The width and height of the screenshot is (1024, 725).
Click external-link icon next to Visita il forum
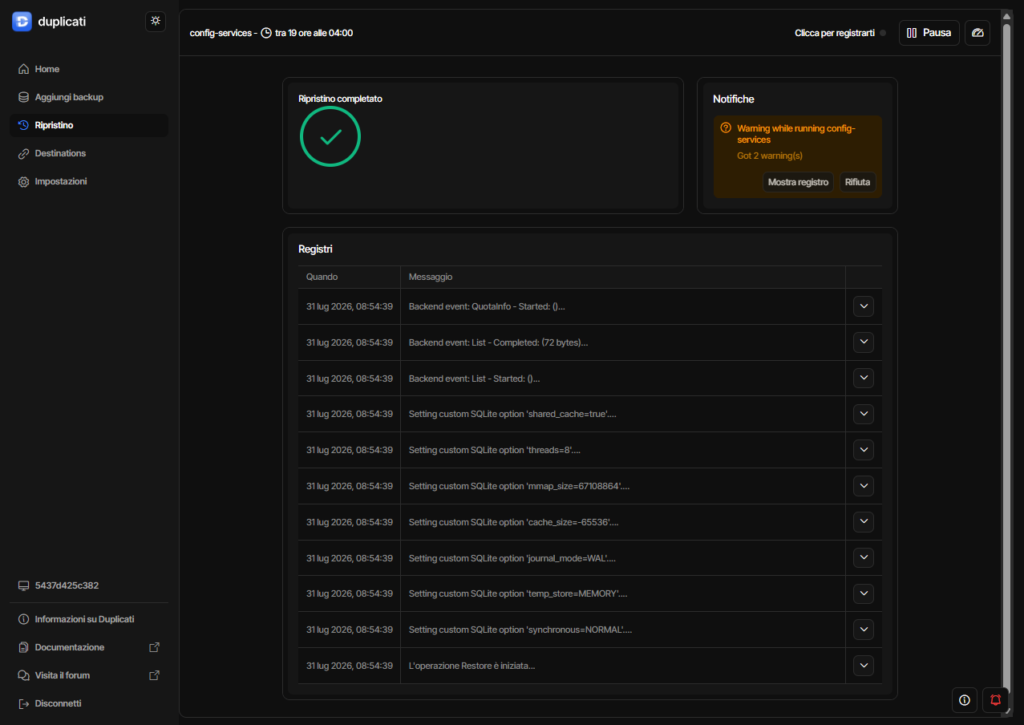click(x=154, y=675)
